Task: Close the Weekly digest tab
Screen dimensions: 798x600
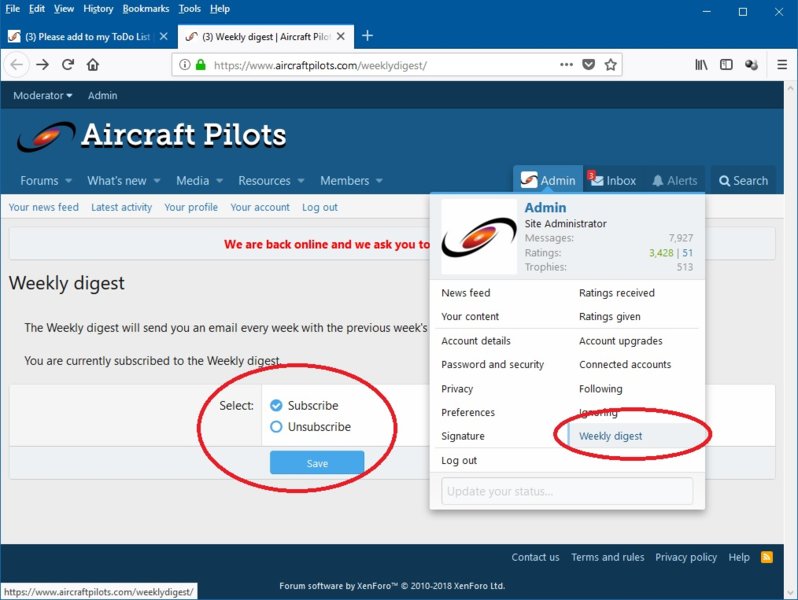Action: click(x=340, y=36)
